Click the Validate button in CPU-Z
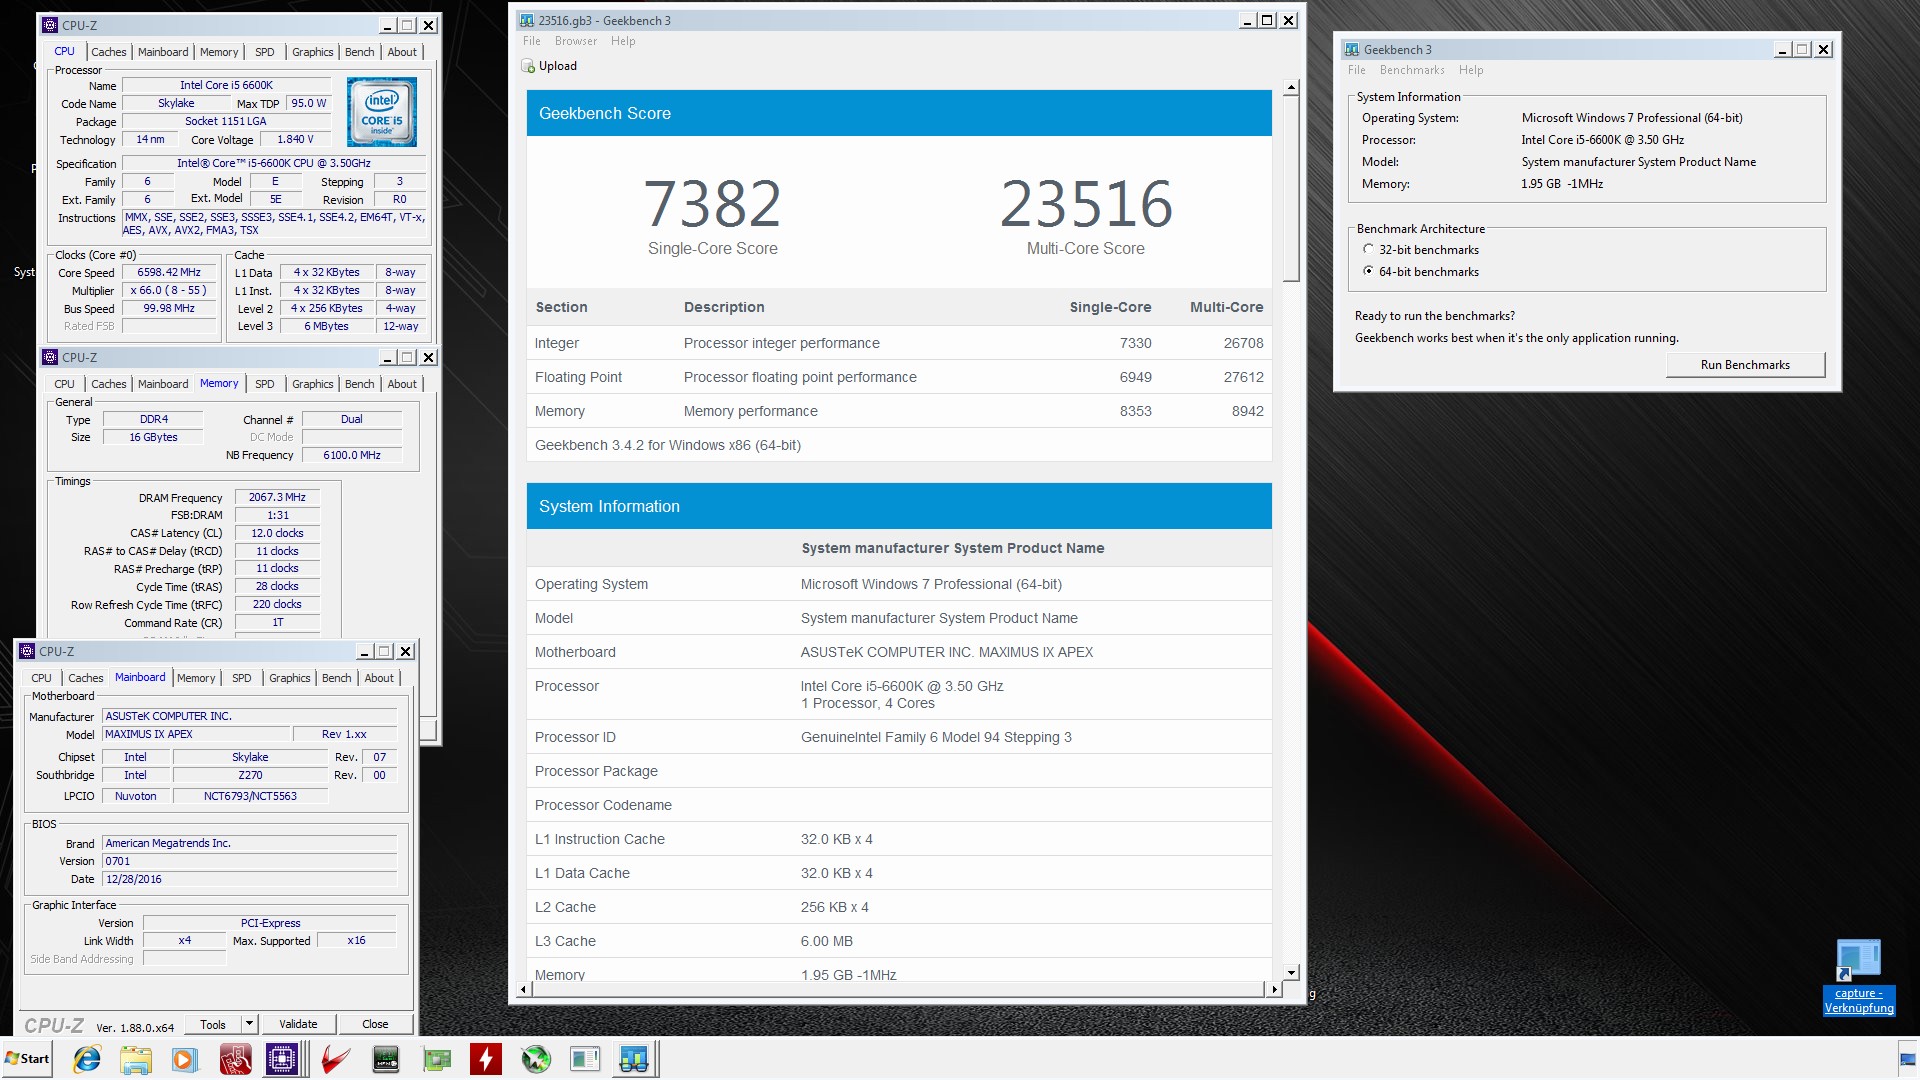 [x=298, y=1024]
